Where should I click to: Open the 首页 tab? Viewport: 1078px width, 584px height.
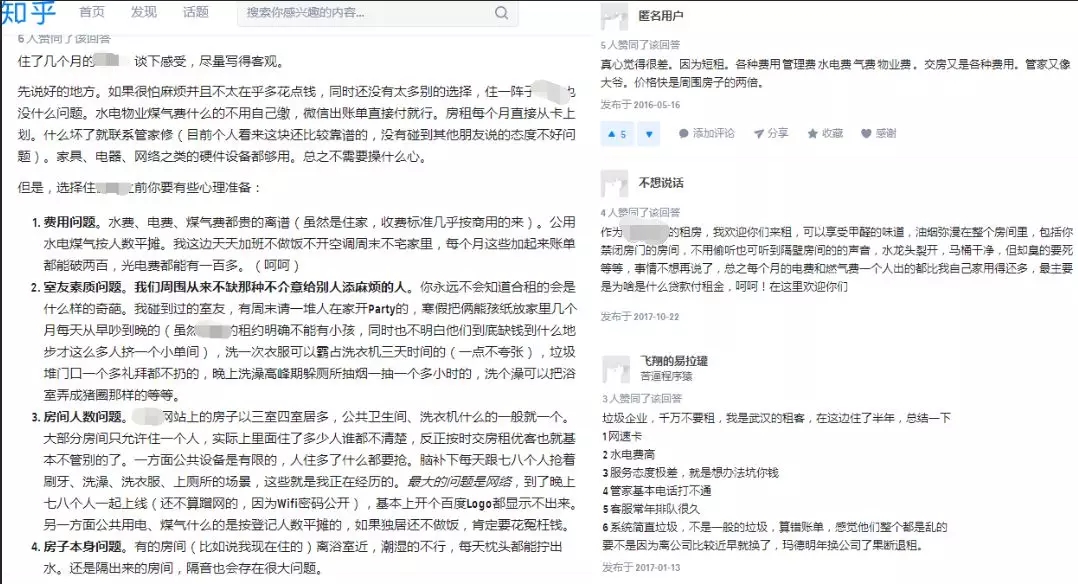[92, 12]
